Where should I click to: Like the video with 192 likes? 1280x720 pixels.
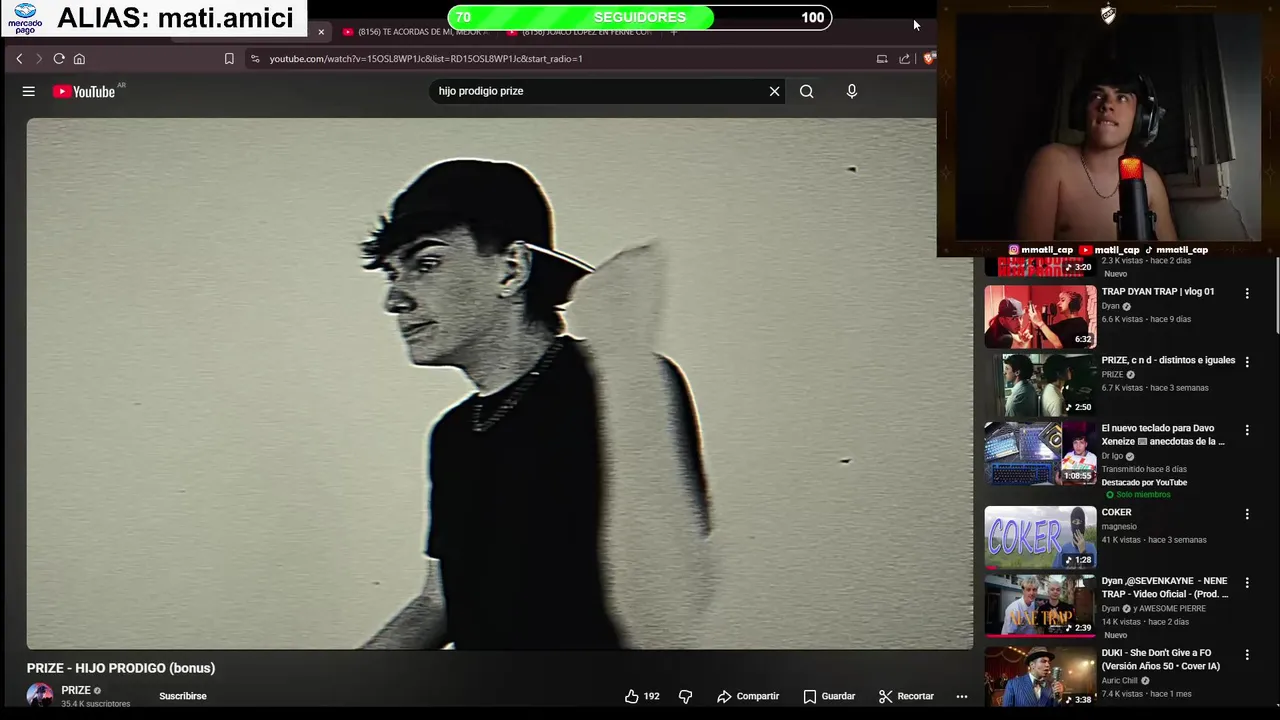(642, 696)
